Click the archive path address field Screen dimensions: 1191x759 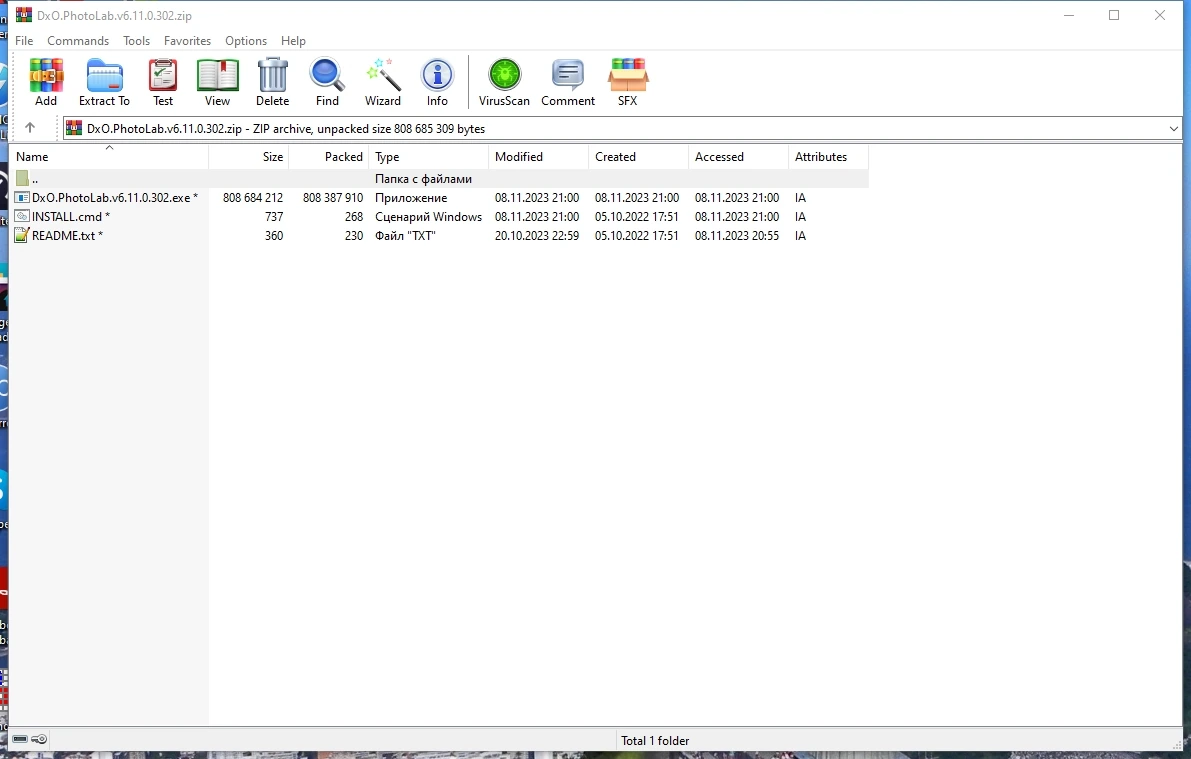(x=621, y=128)
